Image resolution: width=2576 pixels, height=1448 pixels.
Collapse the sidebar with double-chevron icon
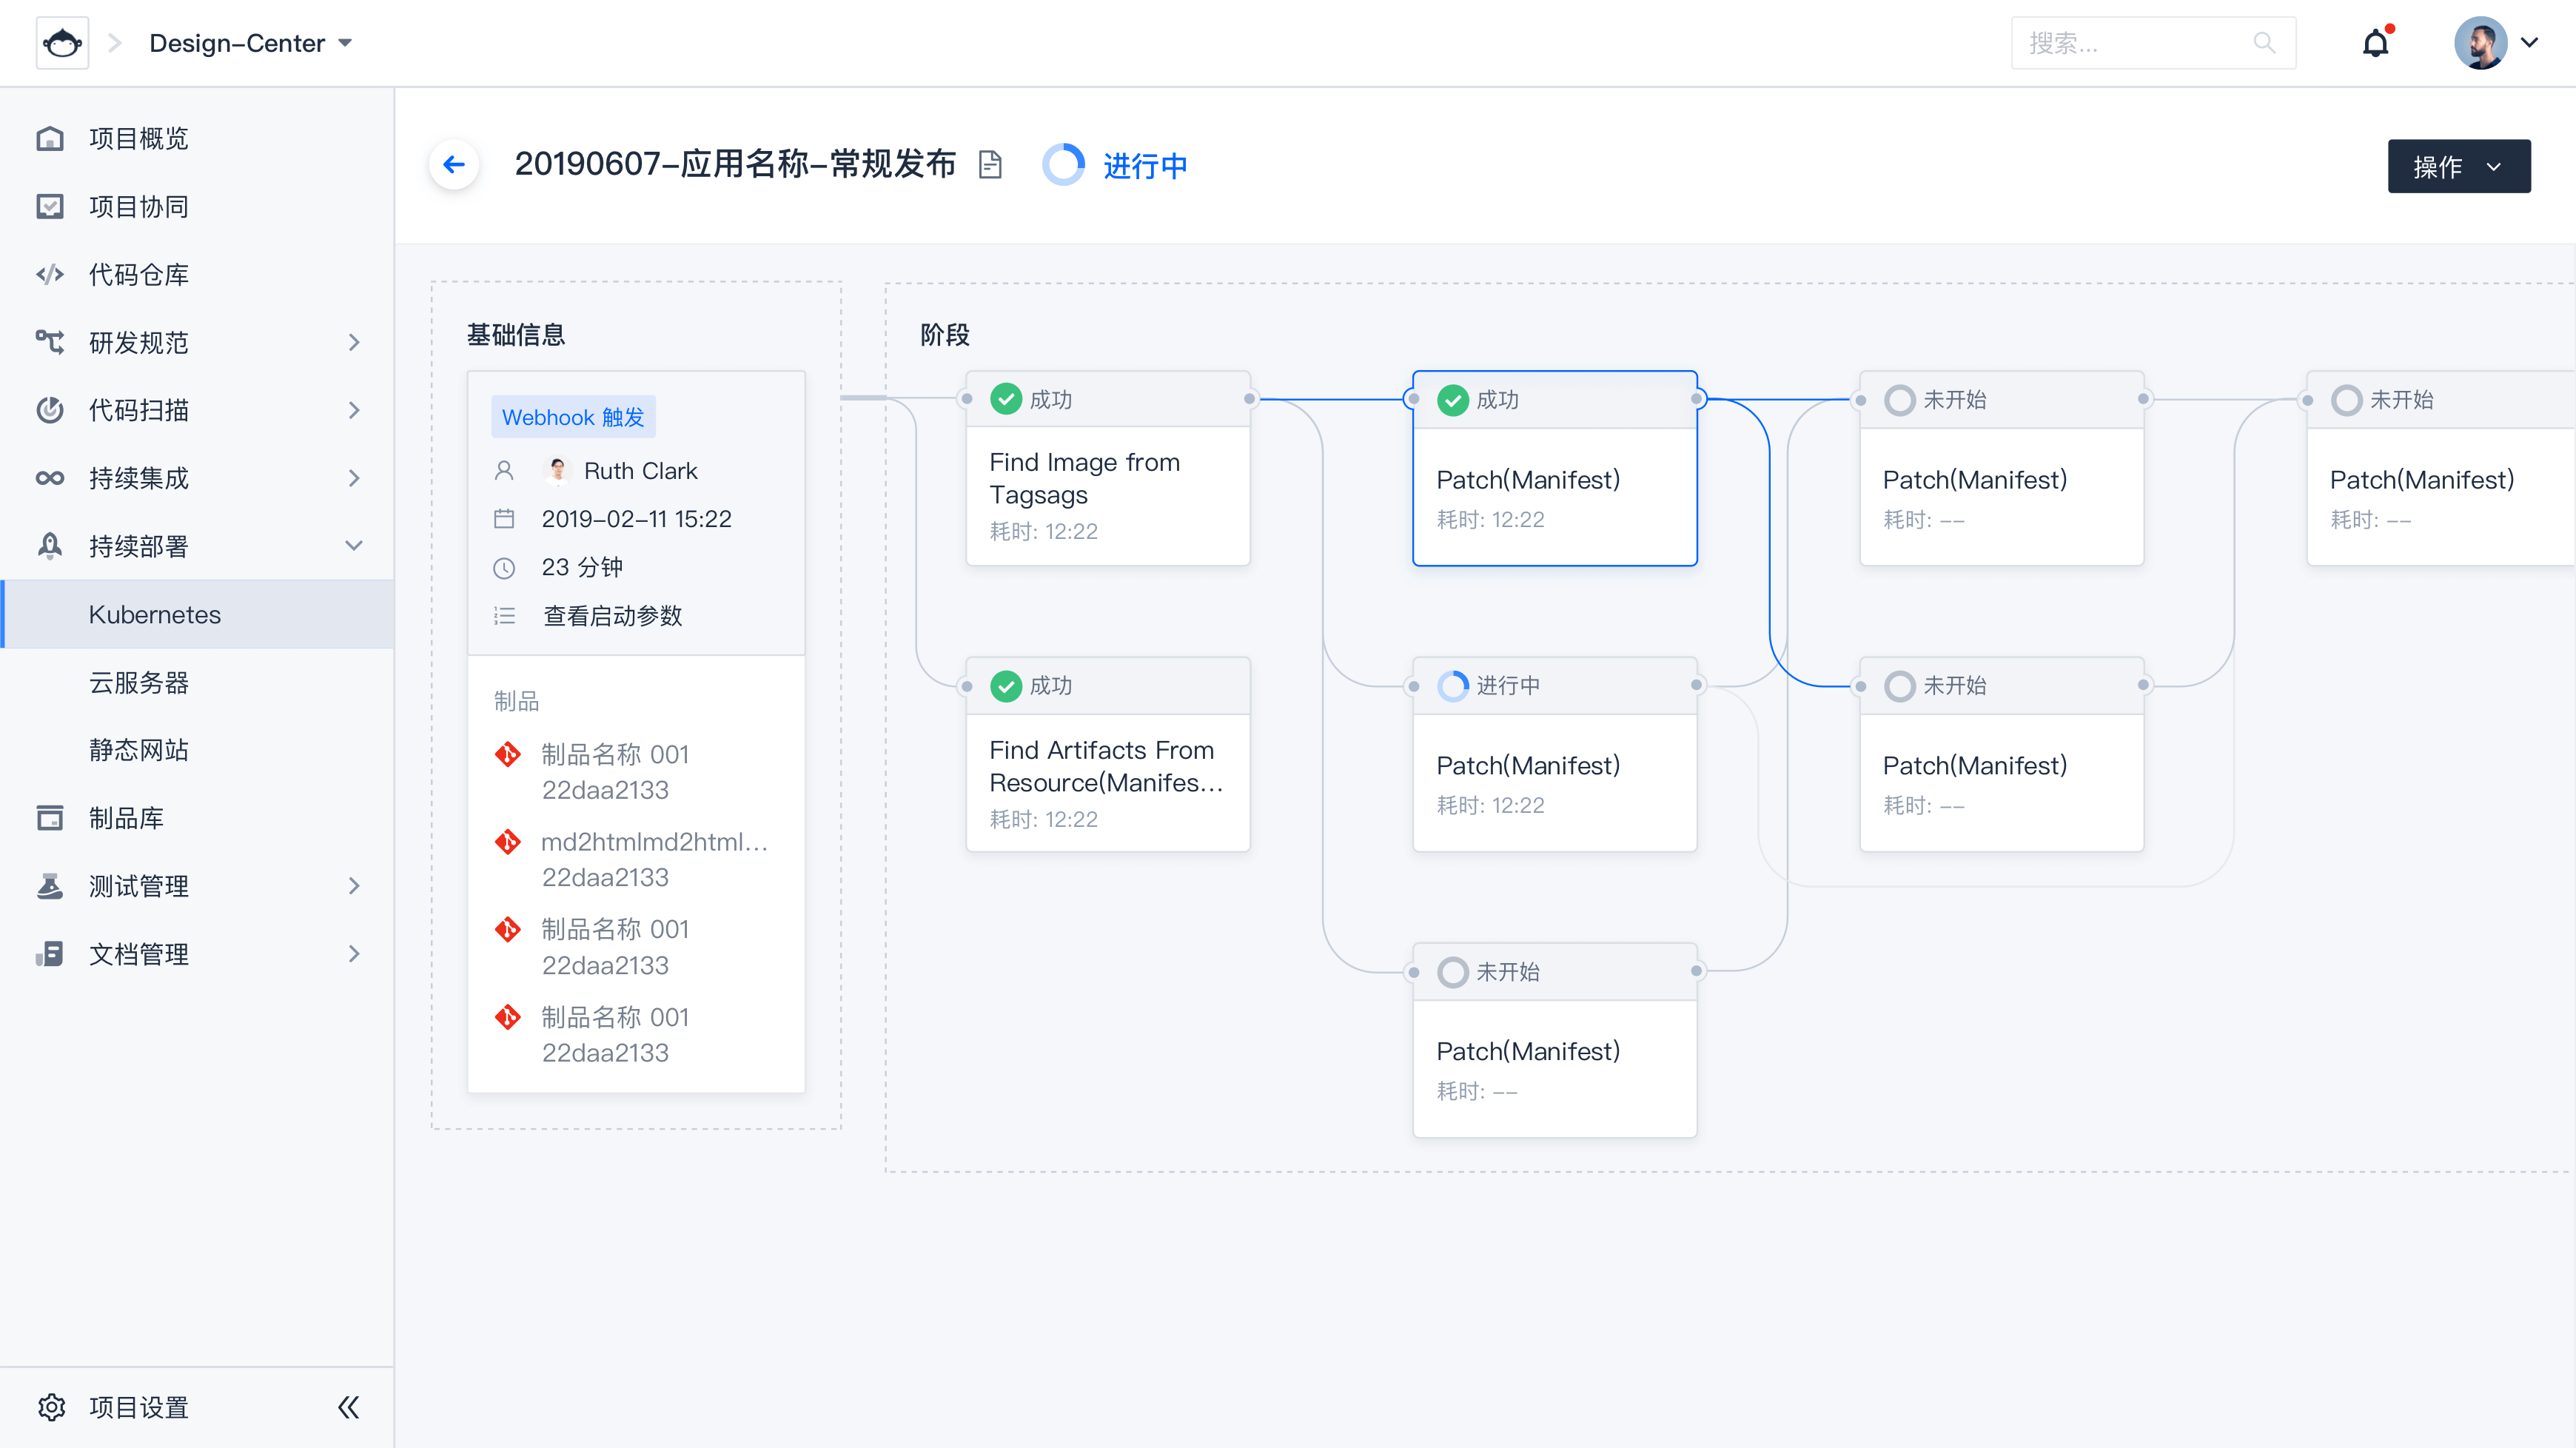348,1407
